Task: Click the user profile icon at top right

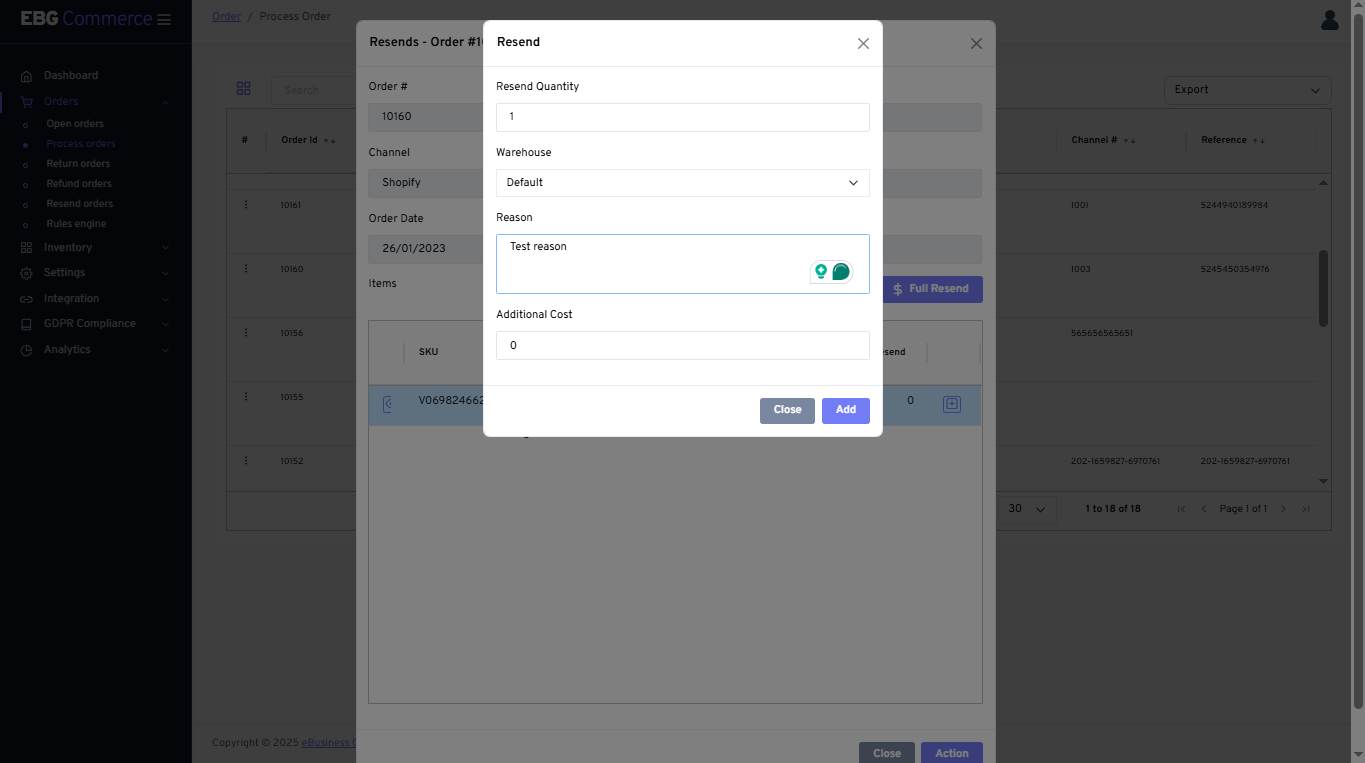Action: pos(1329,20)
